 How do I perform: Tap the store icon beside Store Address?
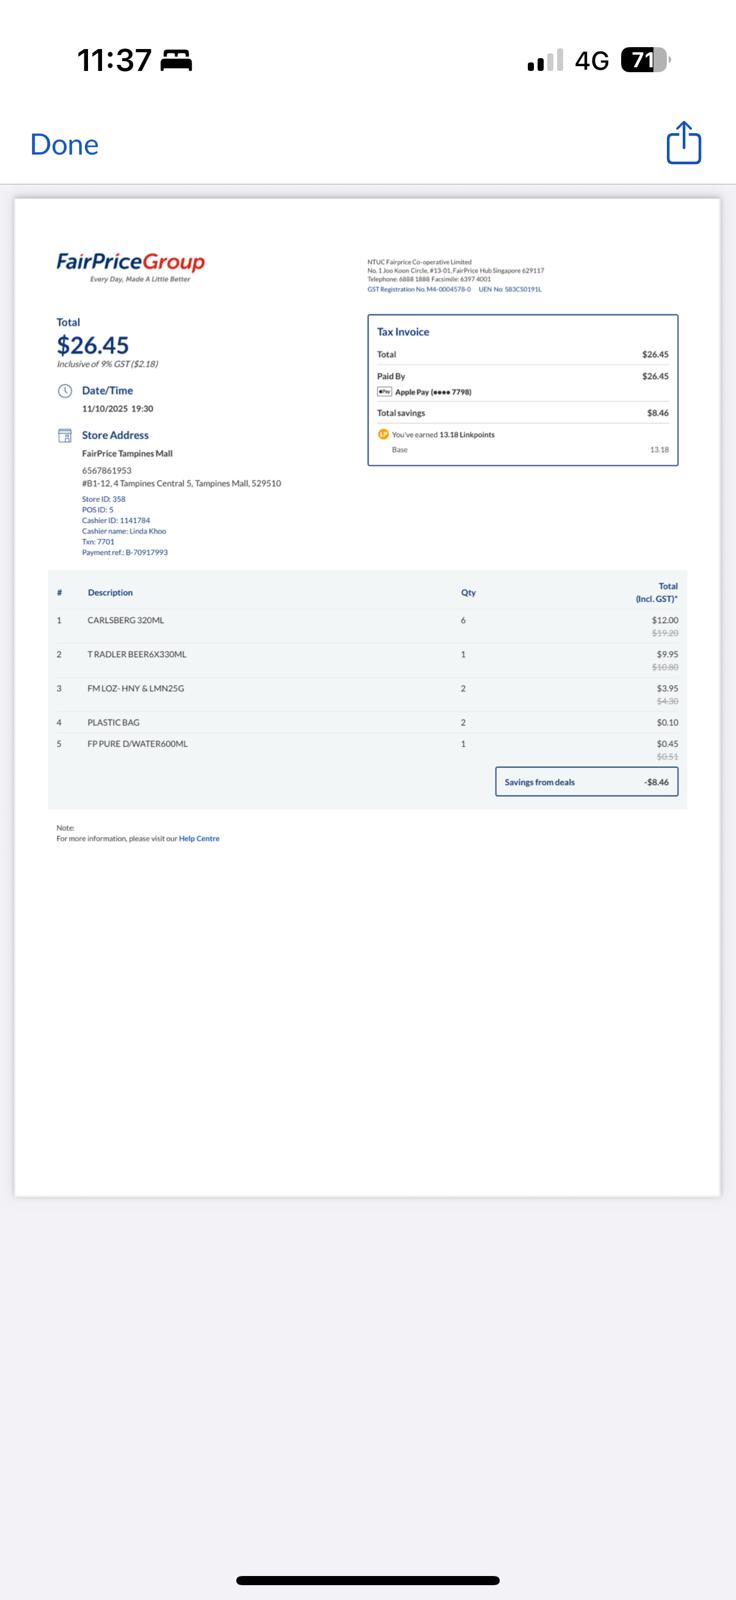[64, 436]
